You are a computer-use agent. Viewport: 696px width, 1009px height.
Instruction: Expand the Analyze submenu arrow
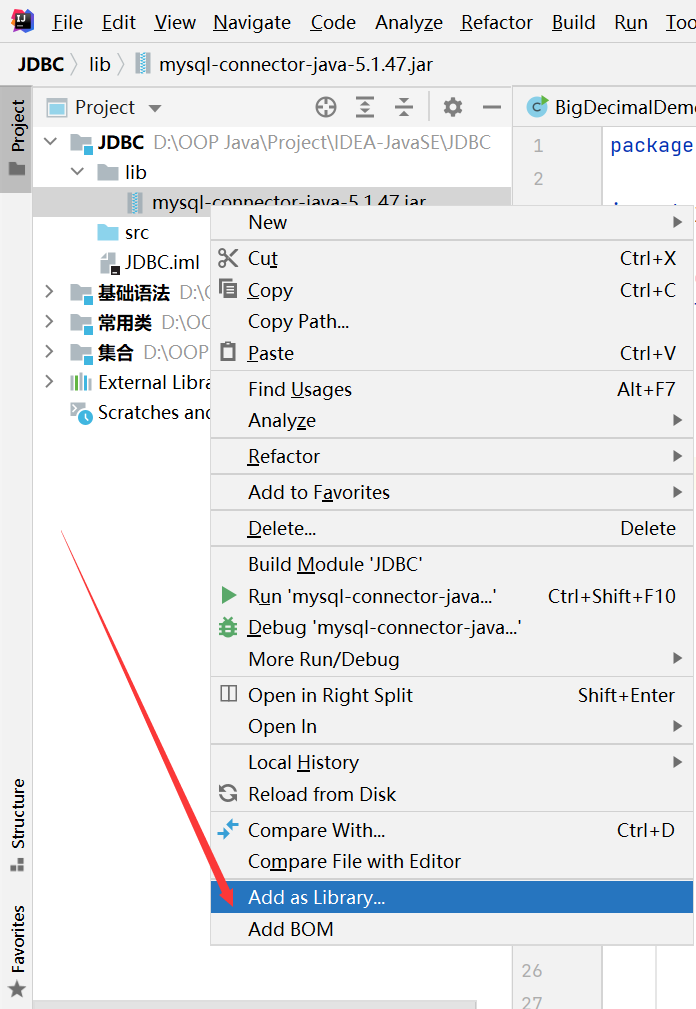677,420
